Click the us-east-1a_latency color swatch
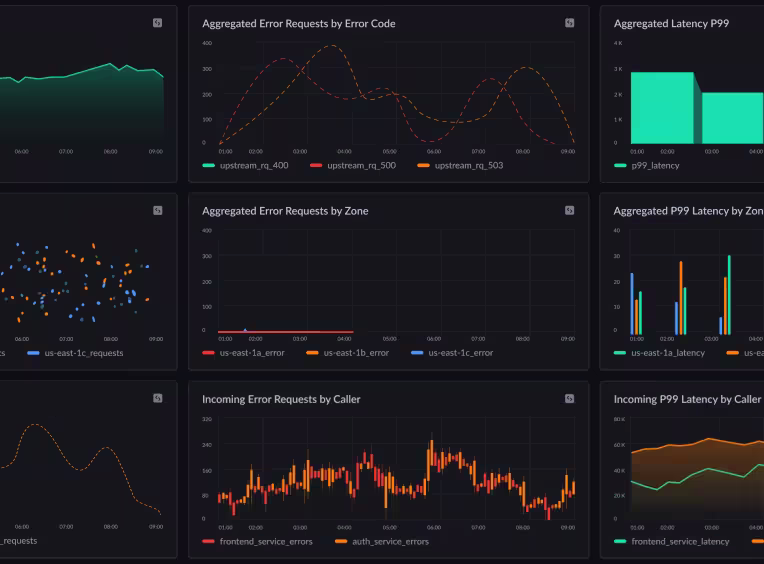This screenshot has height=564, width=764. click(x=620, y=353)
